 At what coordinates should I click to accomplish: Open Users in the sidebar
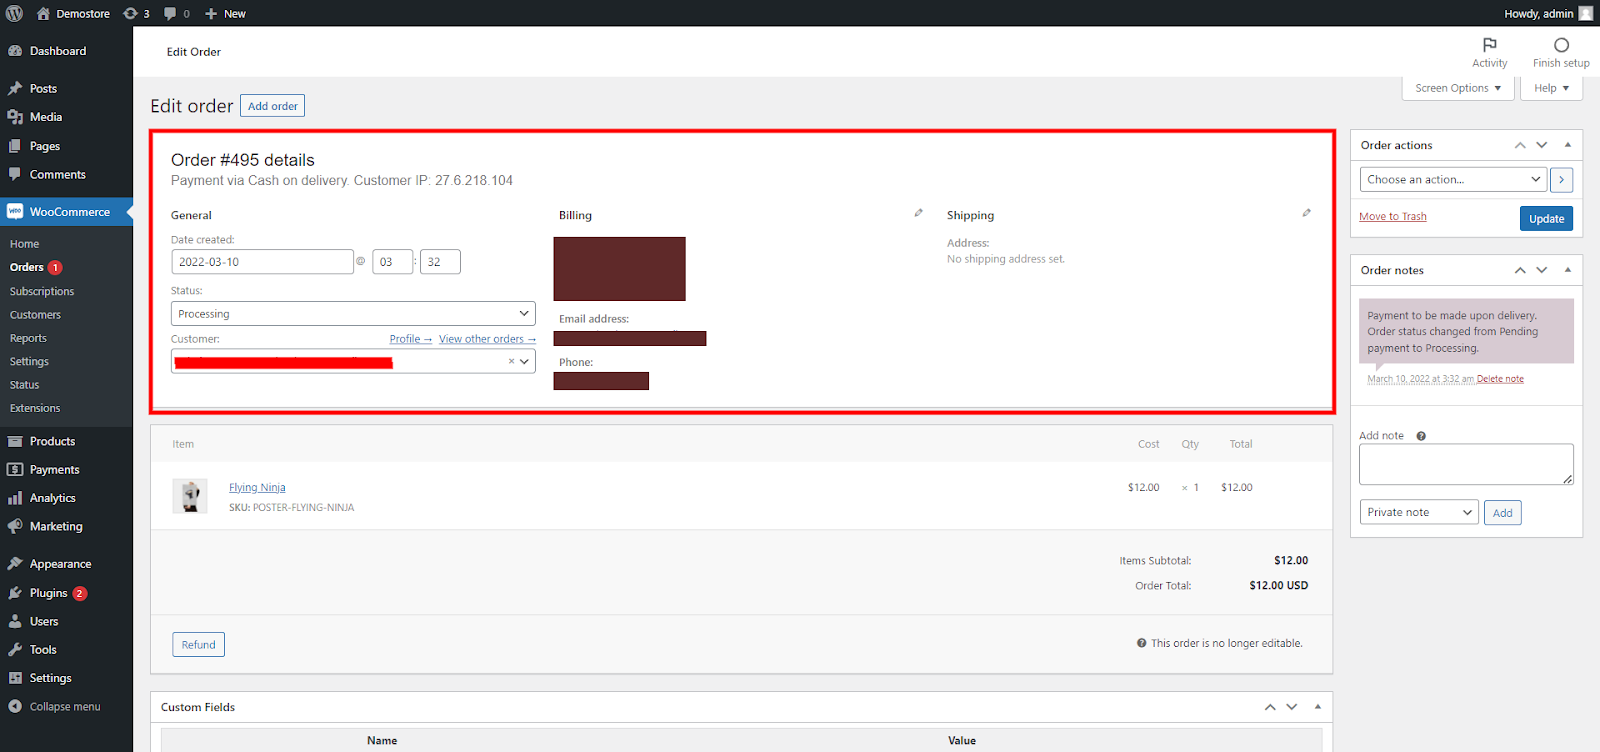66,621
